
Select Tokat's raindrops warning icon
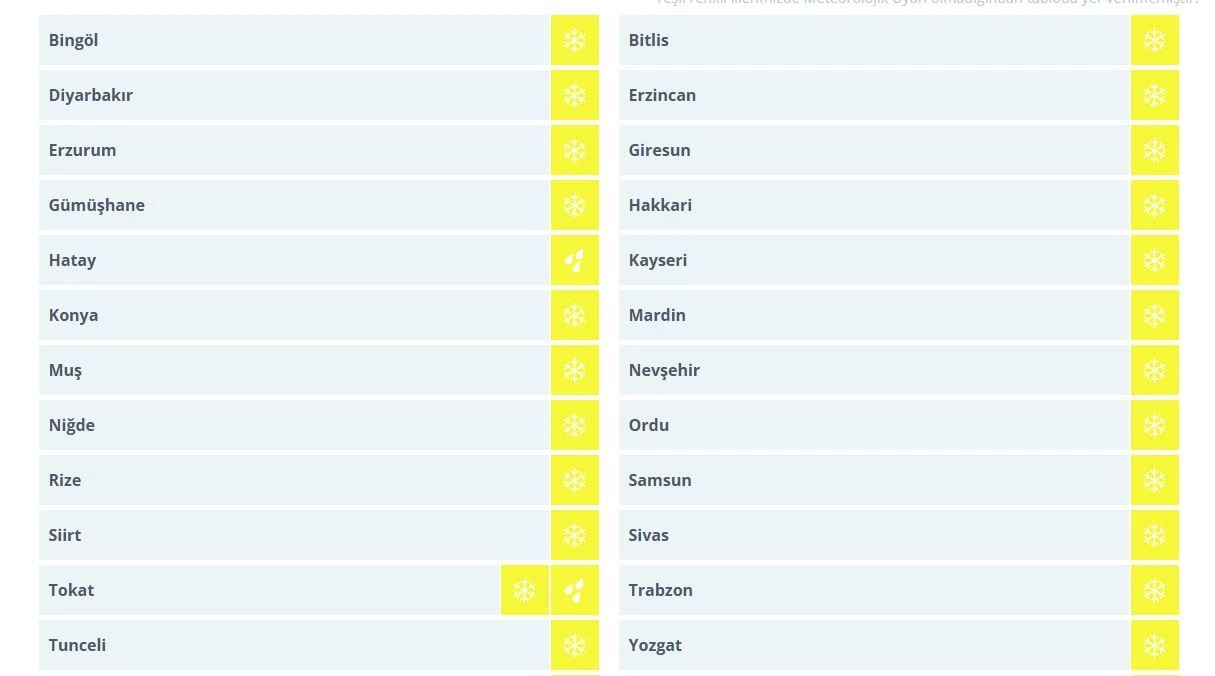click(x=574, y=591)
